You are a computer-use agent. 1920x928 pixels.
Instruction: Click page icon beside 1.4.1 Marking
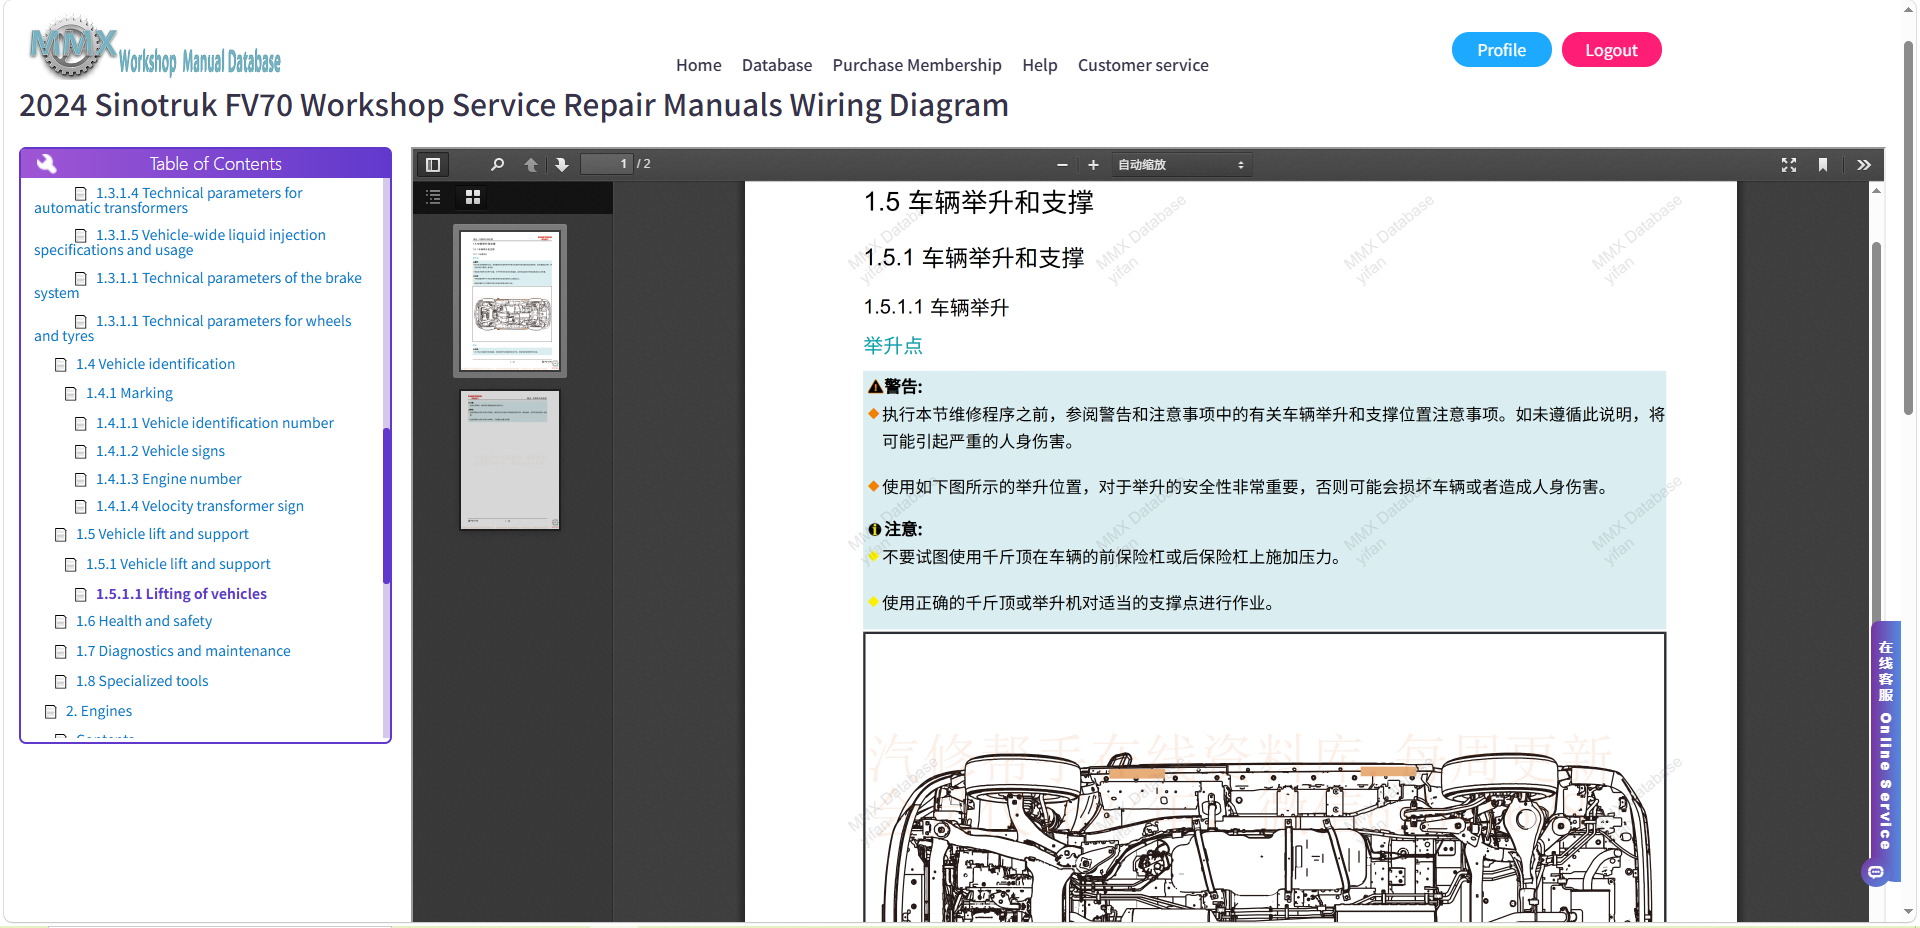tap(71, 394)
